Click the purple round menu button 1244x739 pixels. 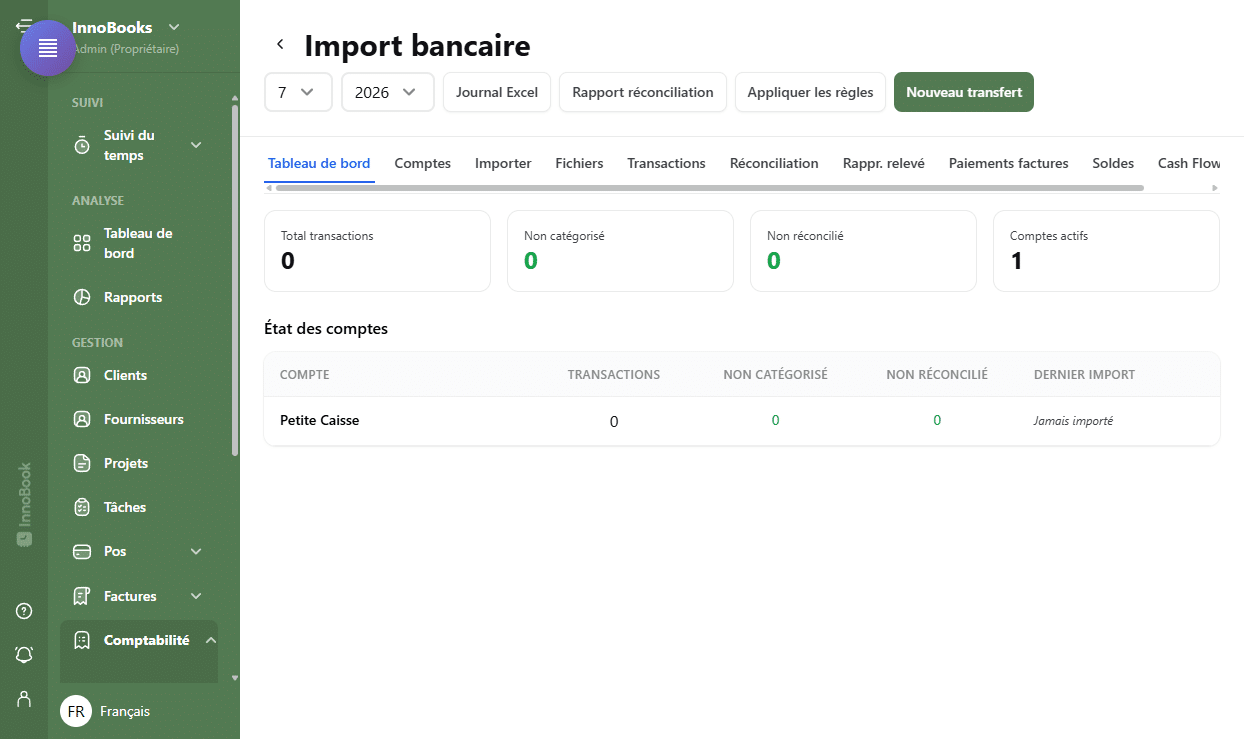point(48,48)
